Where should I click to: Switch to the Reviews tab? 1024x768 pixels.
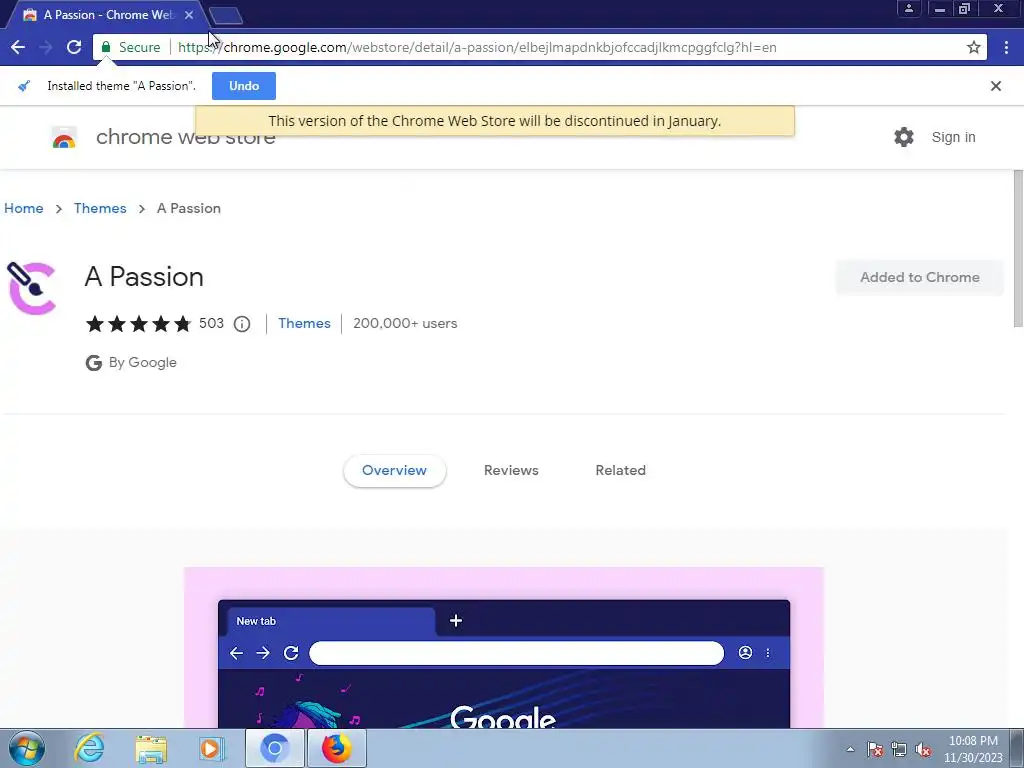click(511, 470)
